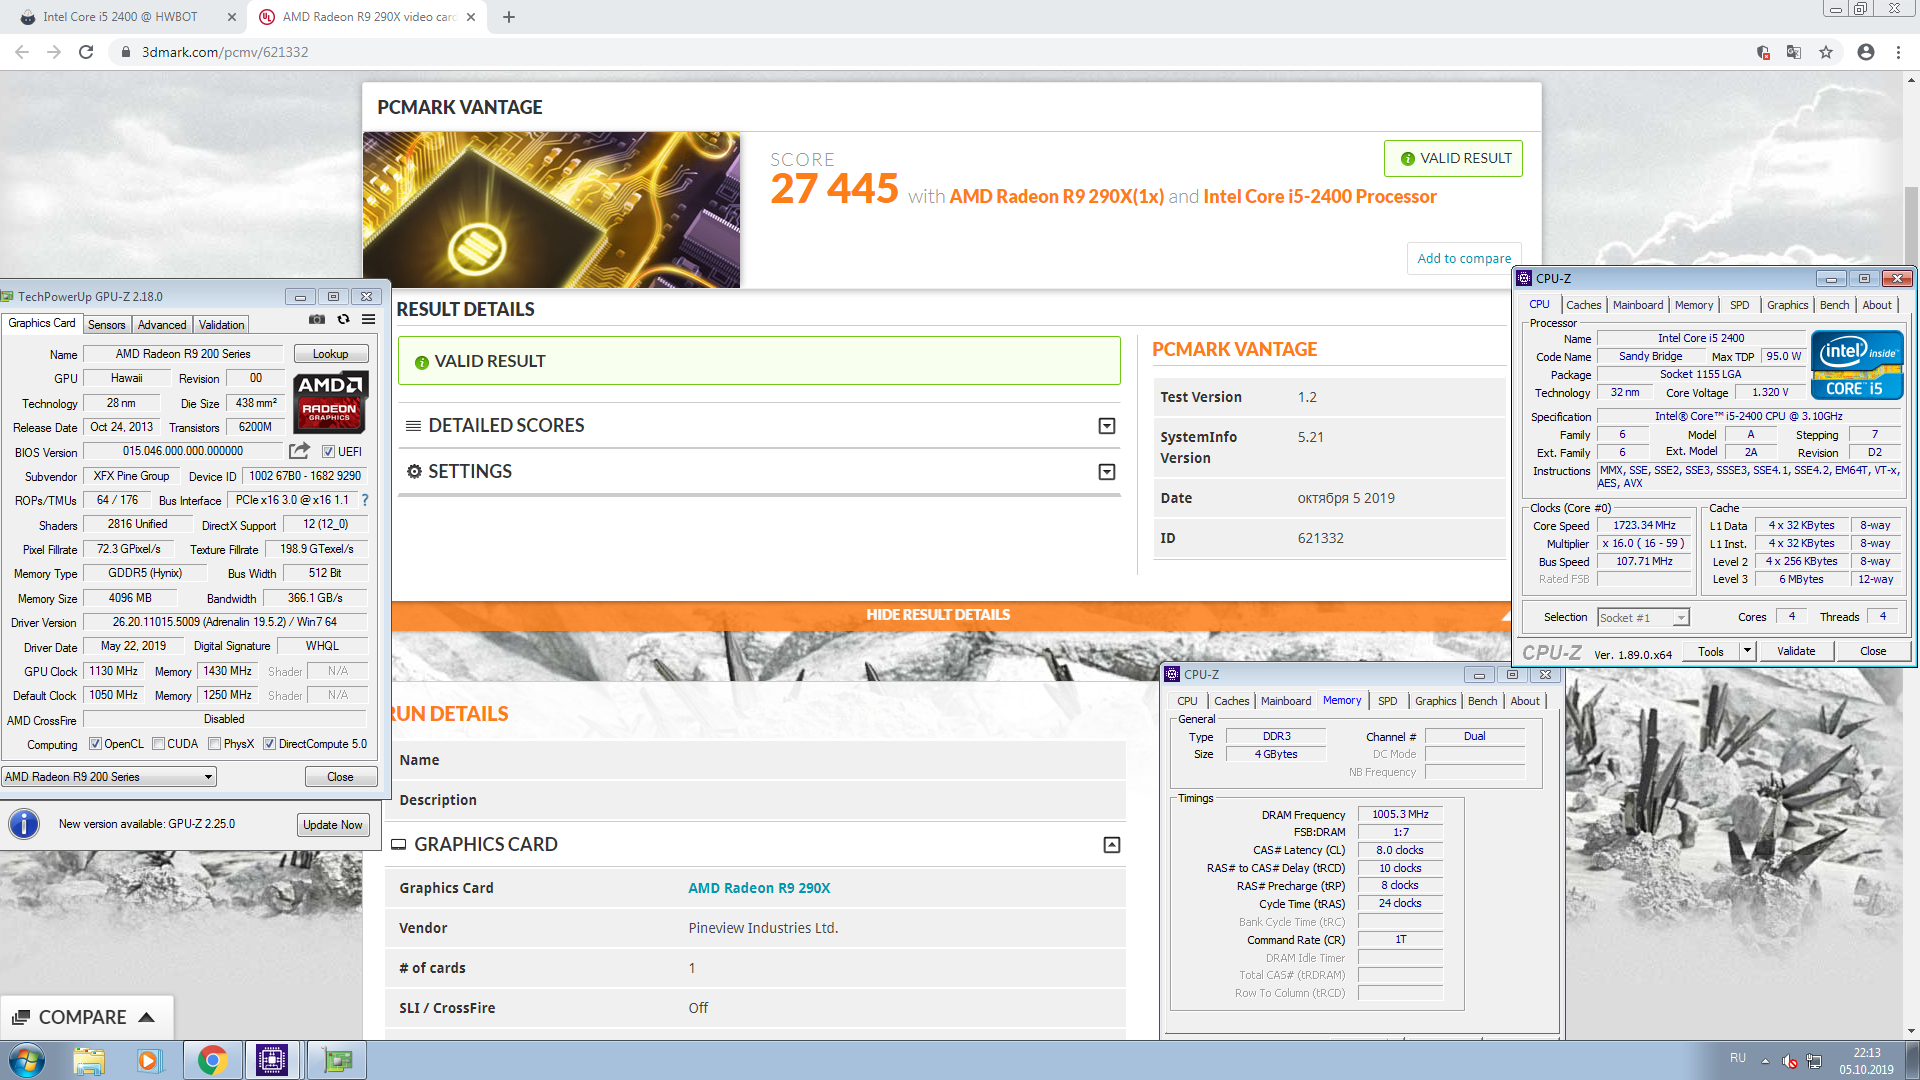Click the CPU-Z Validate button

click(x=1796, y=651)
